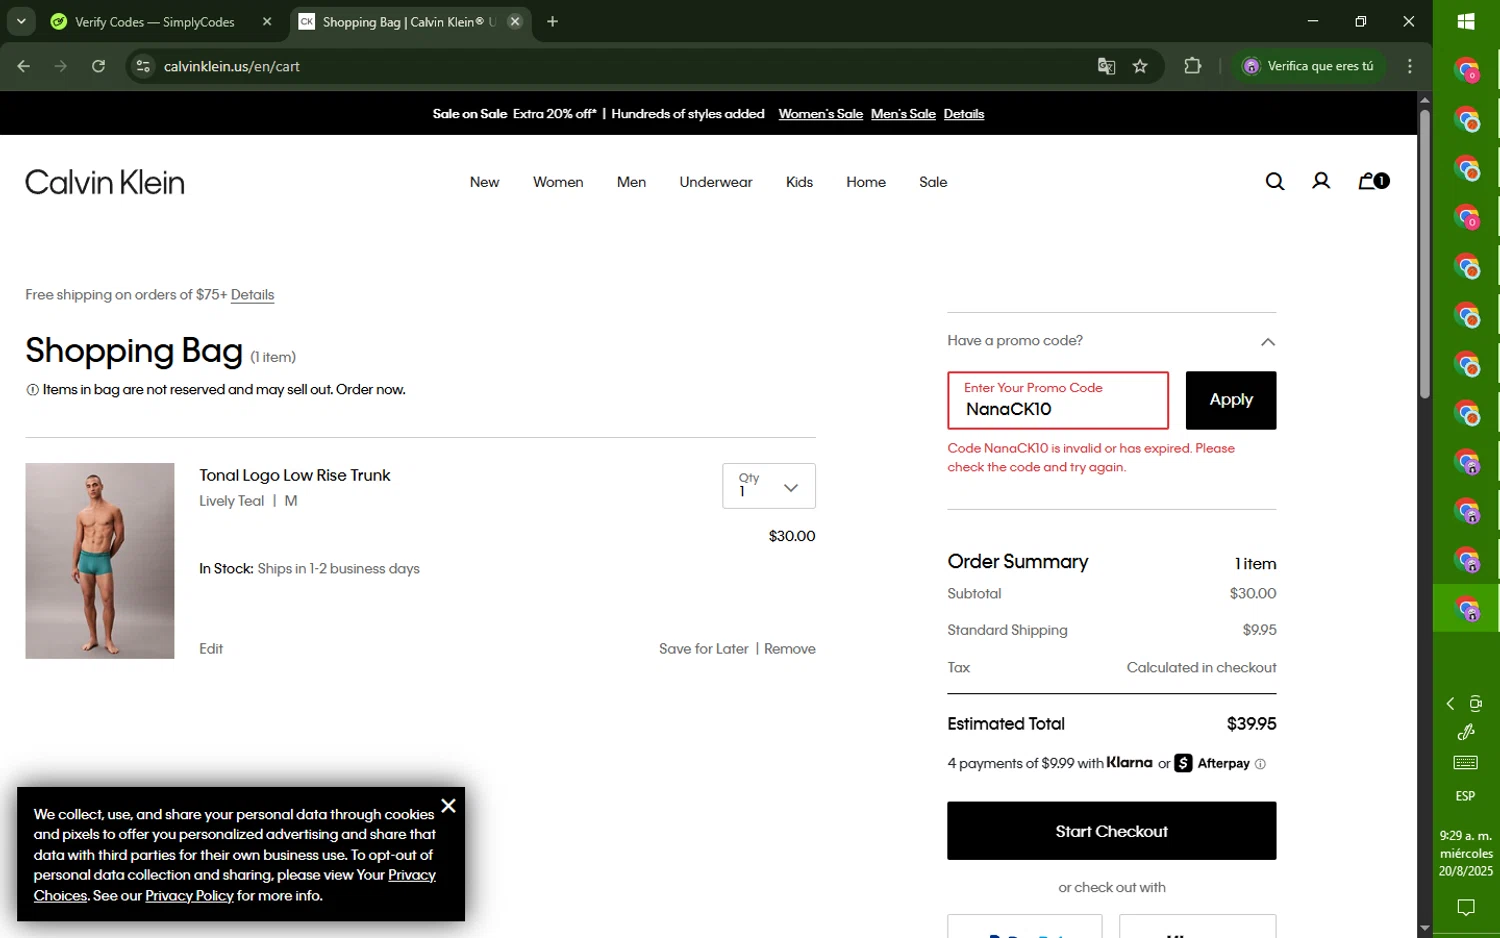
Task: Expand the hidden system tray icons chevron
Action: pyautogui.click(x=1450, y=704)
